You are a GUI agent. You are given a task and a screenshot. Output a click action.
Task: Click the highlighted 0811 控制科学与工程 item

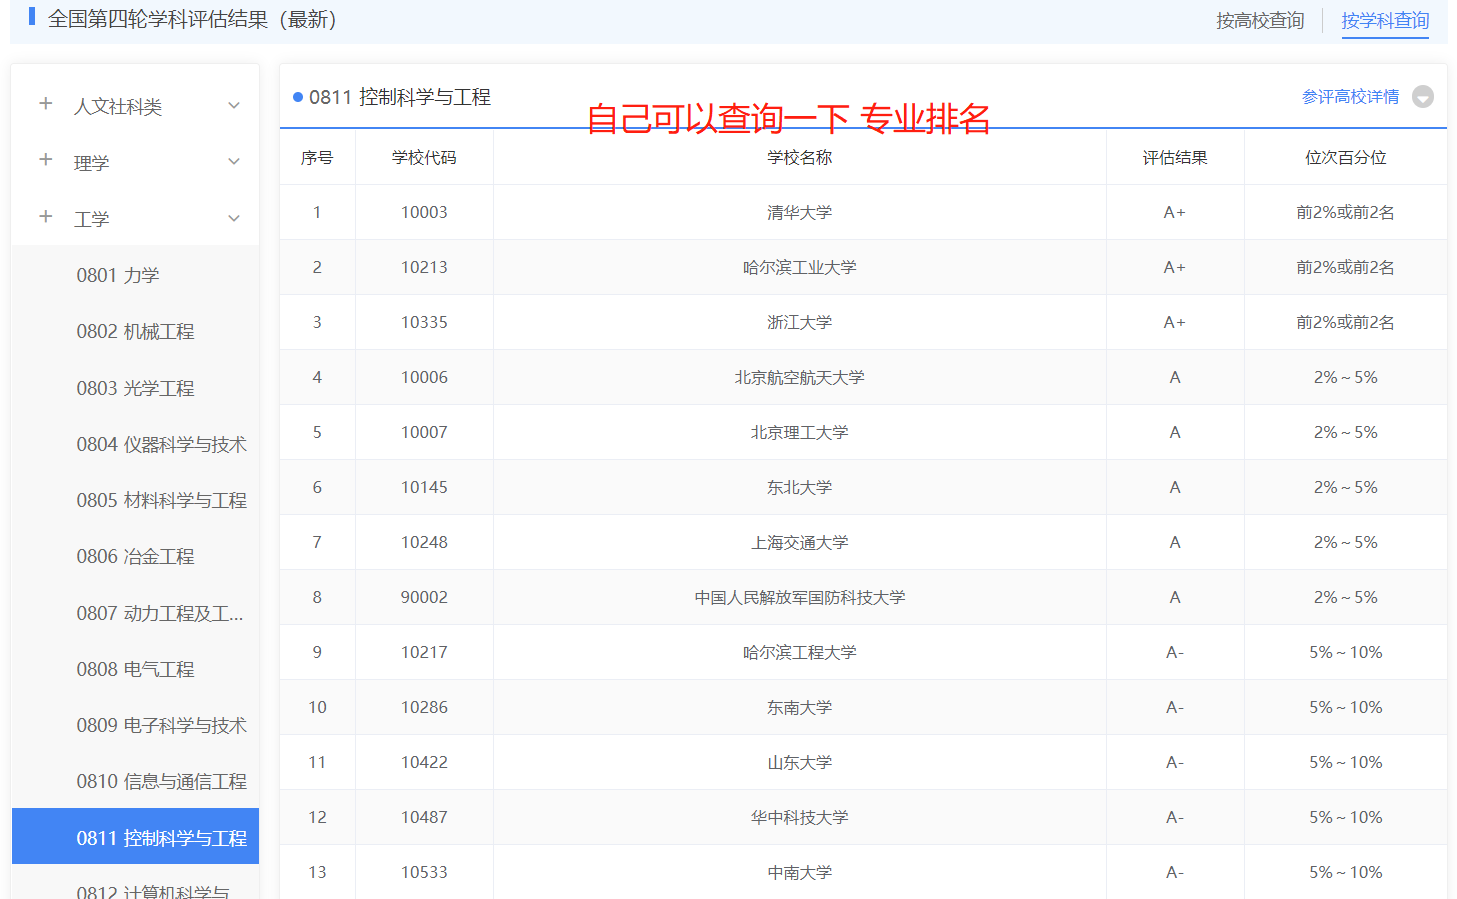pos(160,836)
